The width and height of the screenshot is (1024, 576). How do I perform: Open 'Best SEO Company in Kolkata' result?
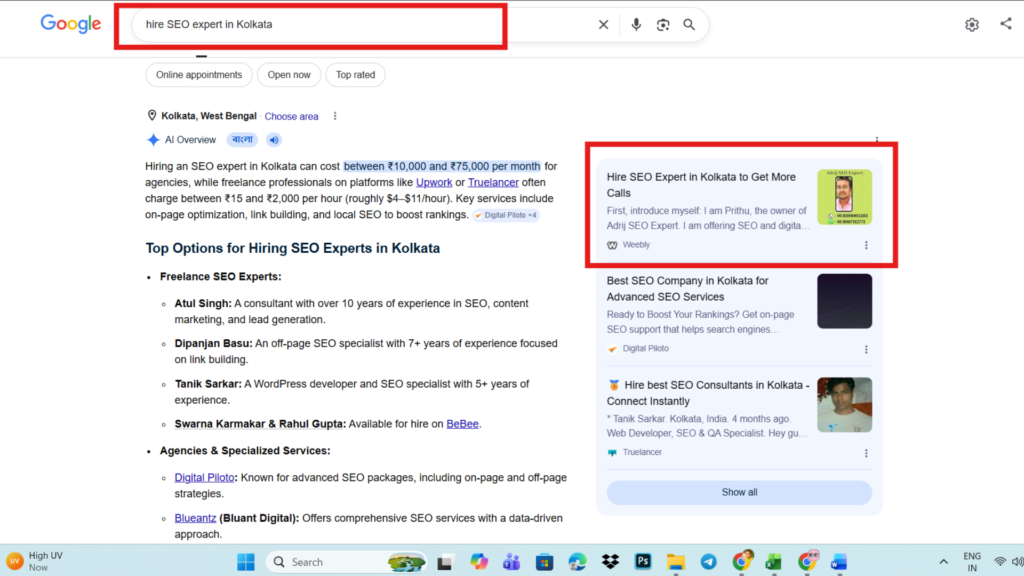[688, 289]
